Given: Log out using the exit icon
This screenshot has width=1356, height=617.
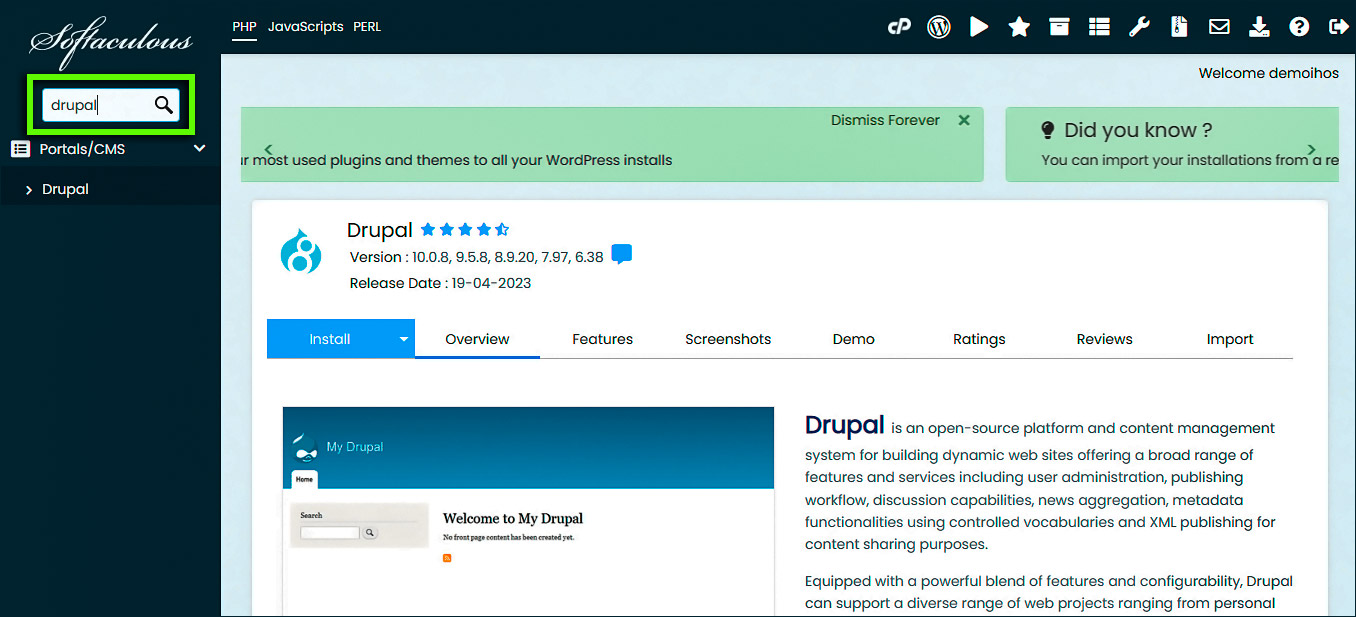Looking at the screenshot, I should click(x=1339, y=27).
